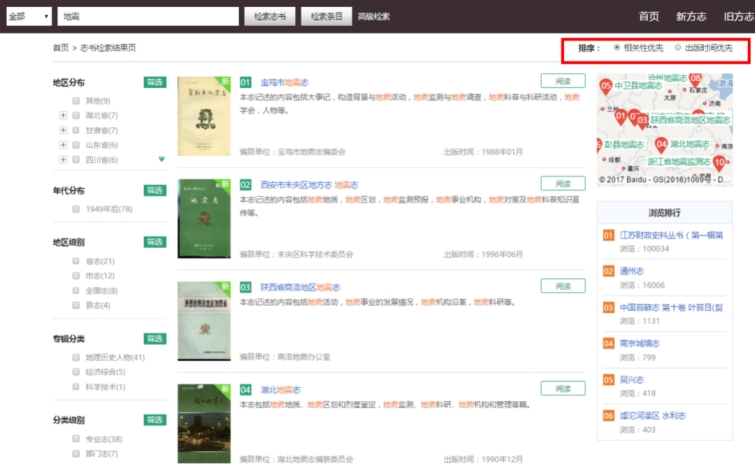The height and width of the screenshot is (466, 755).
Task: Click the 04 number badge beside 湖北地震志
Action: pos(246,389)
